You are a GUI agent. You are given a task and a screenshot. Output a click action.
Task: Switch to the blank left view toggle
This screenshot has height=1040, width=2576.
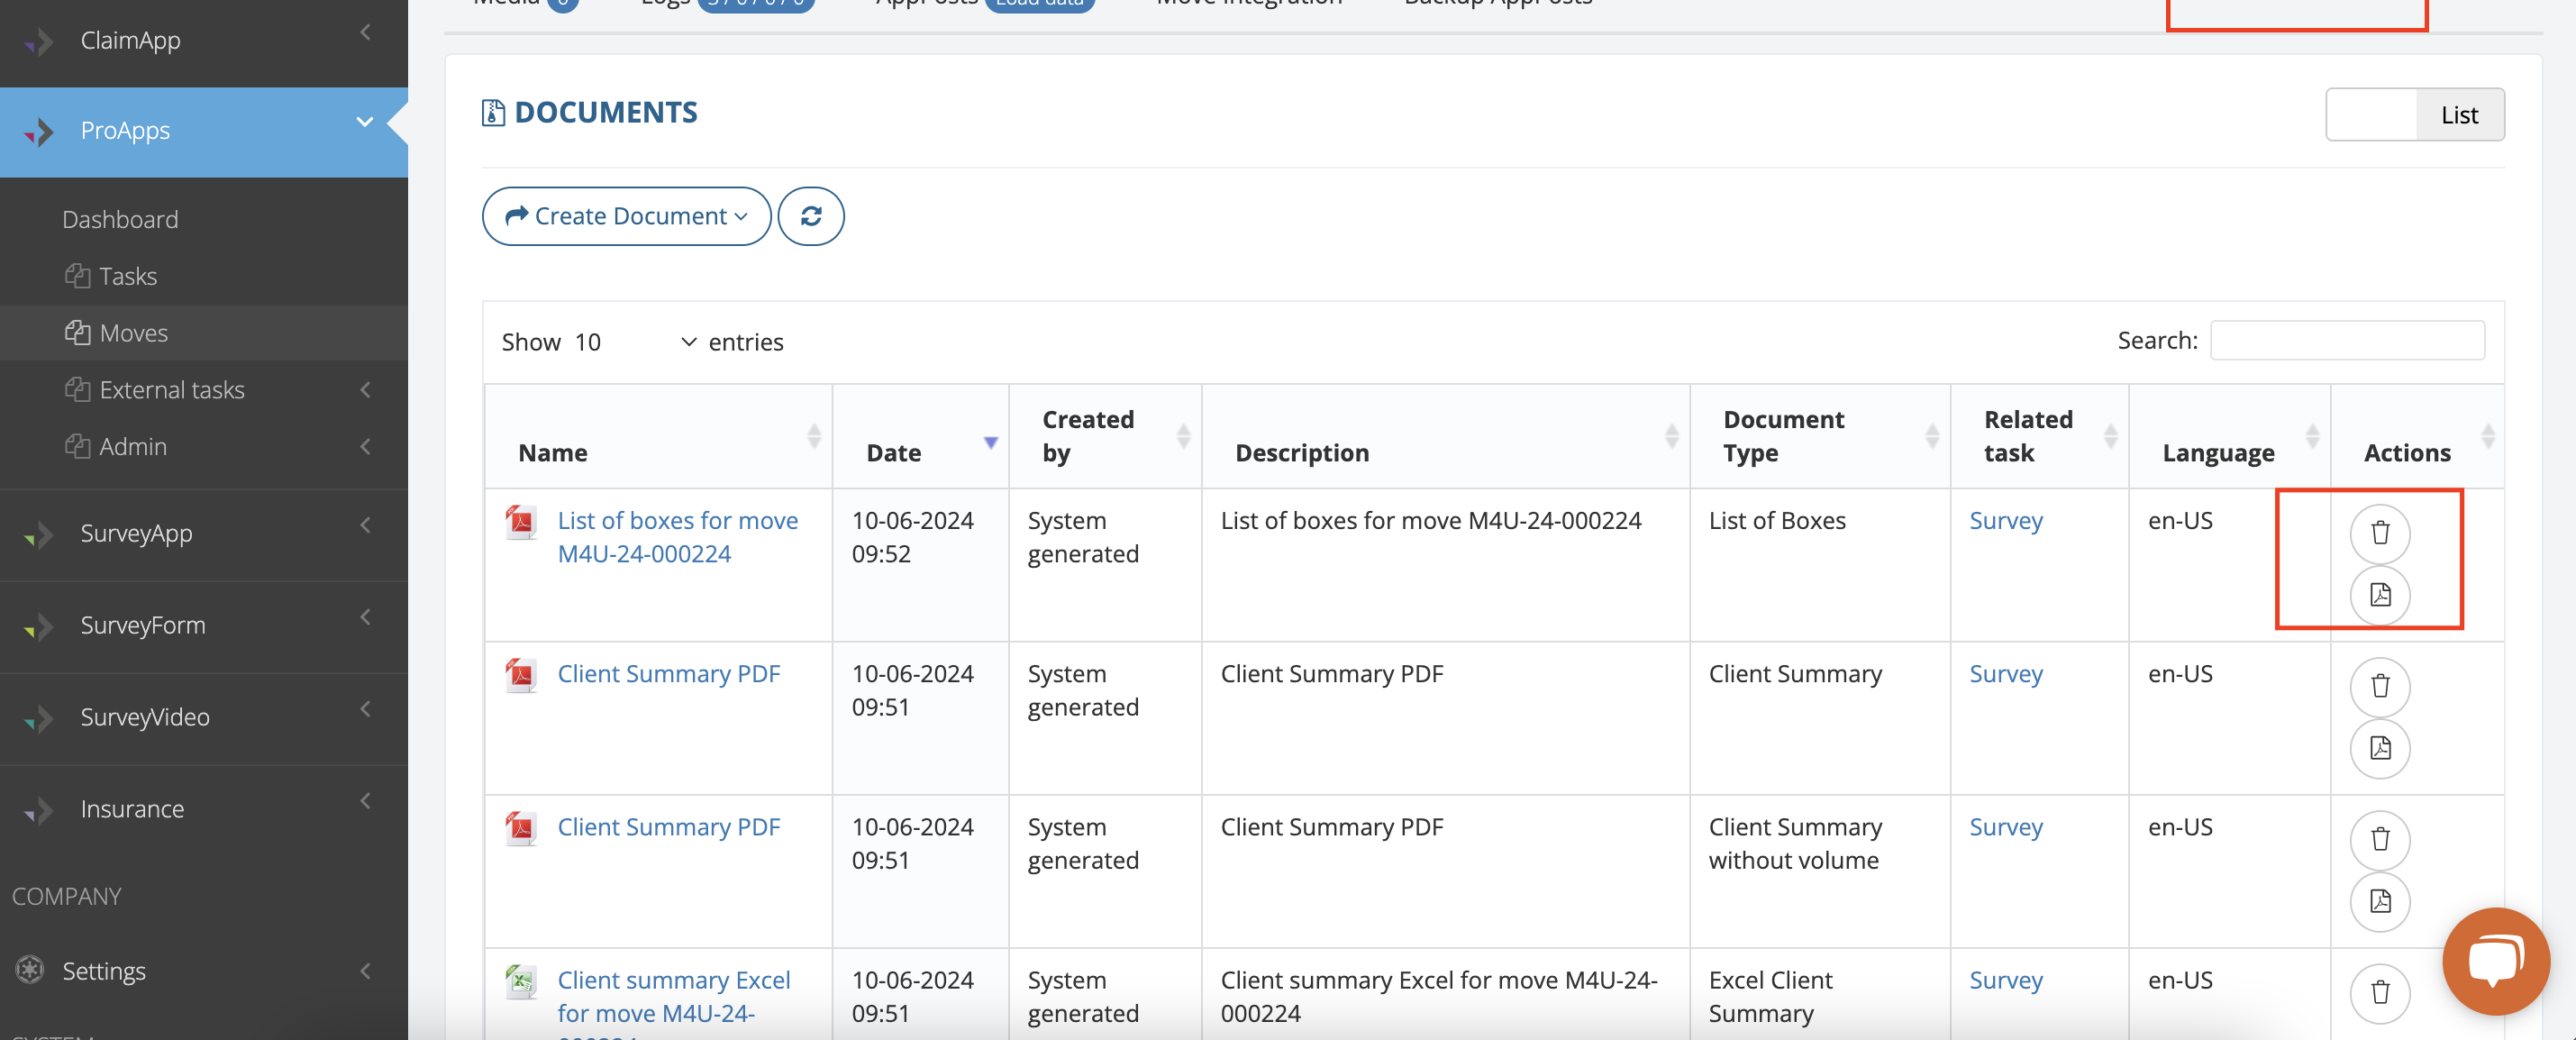2371,115
